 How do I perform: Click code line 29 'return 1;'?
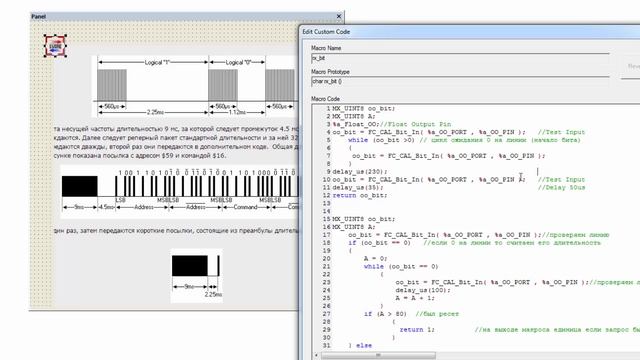417,329
